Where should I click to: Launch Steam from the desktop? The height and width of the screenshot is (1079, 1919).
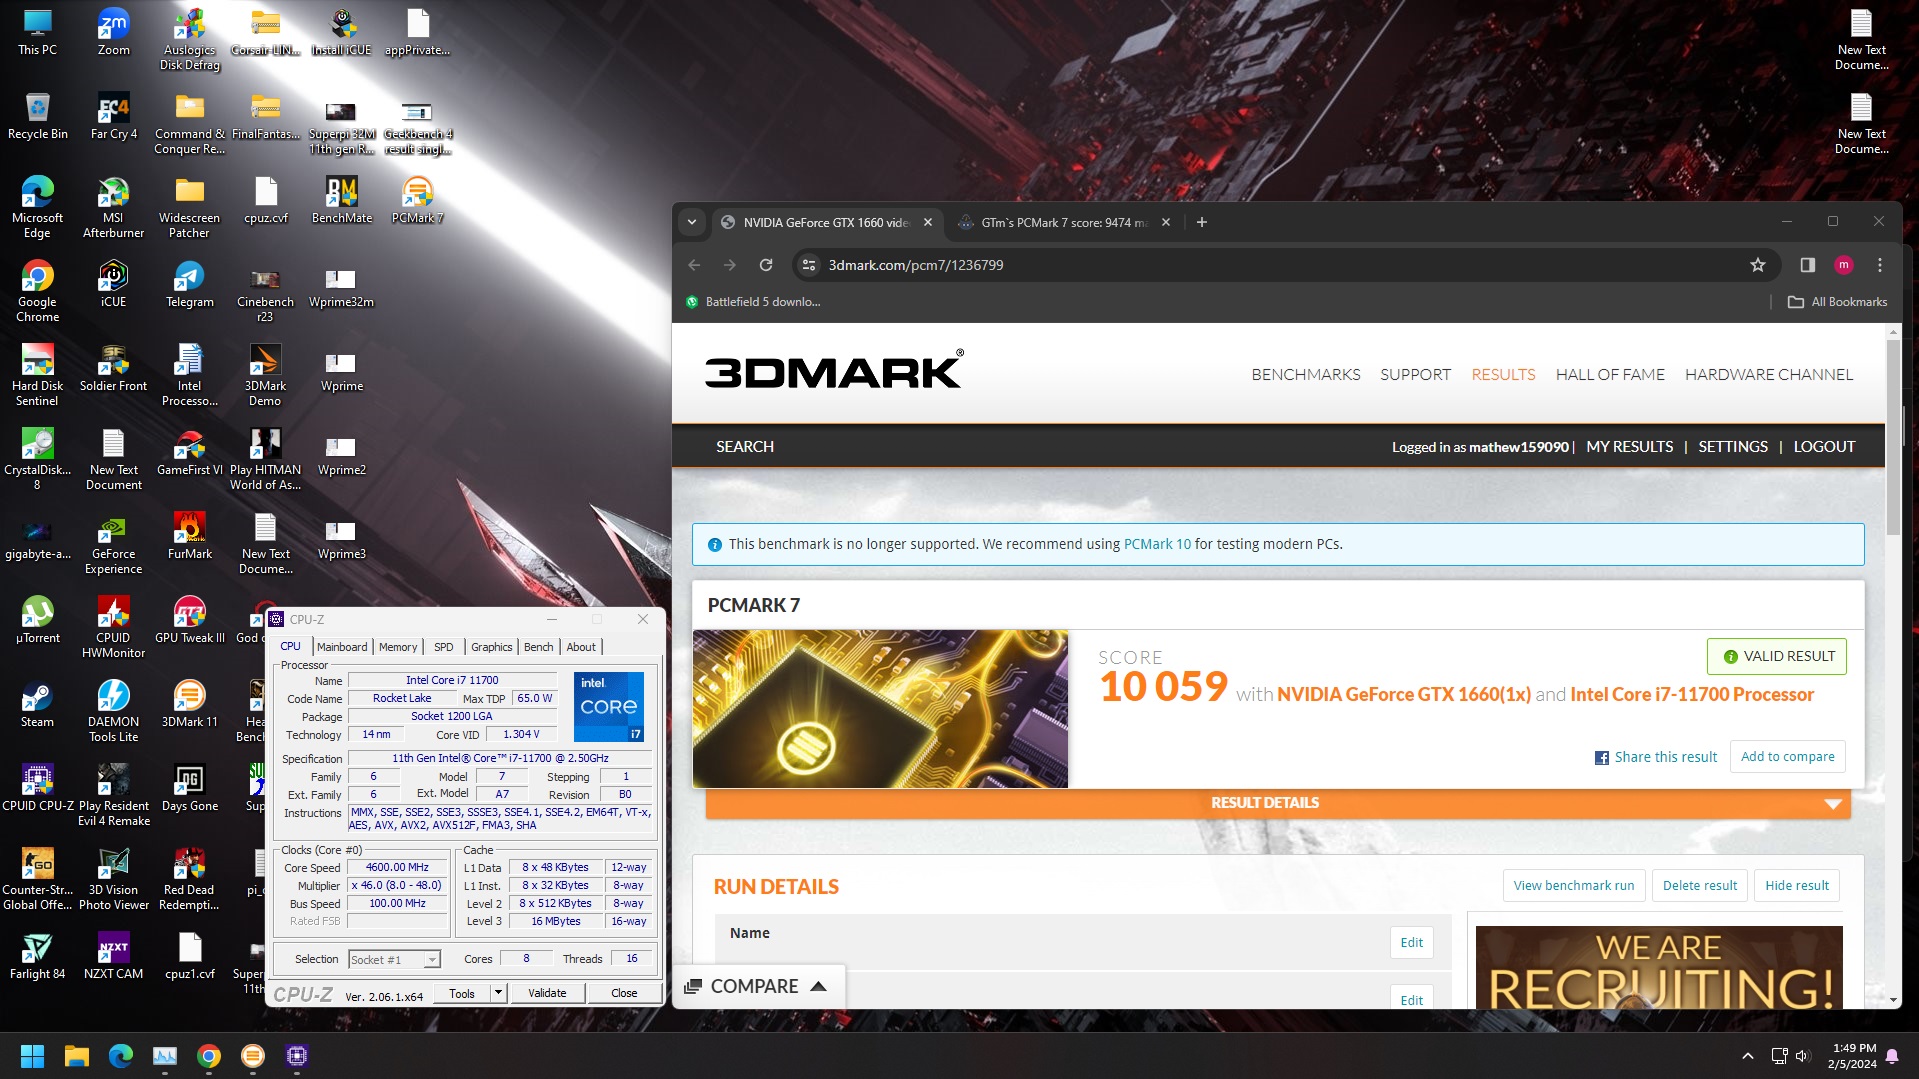pos(37,704)
